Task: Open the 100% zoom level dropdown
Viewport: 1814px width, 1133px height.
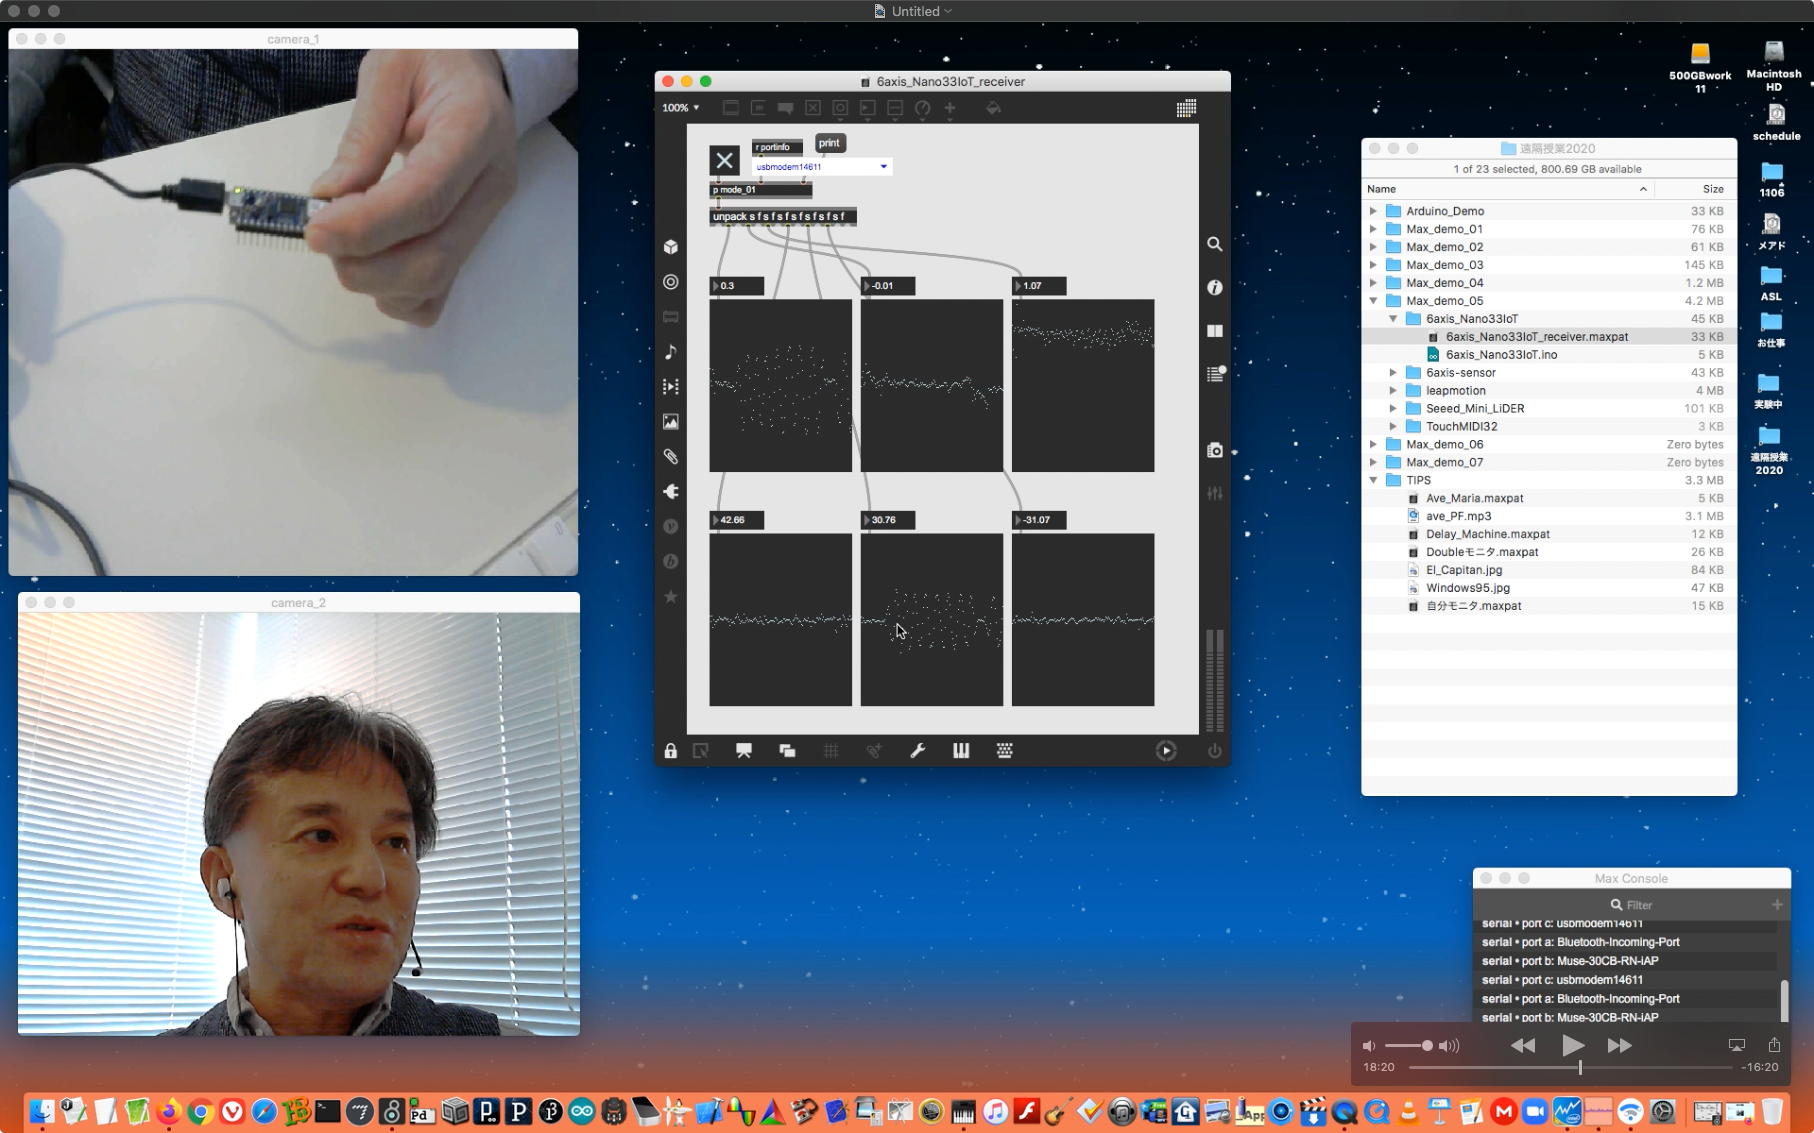Action: tap(680, 108)
